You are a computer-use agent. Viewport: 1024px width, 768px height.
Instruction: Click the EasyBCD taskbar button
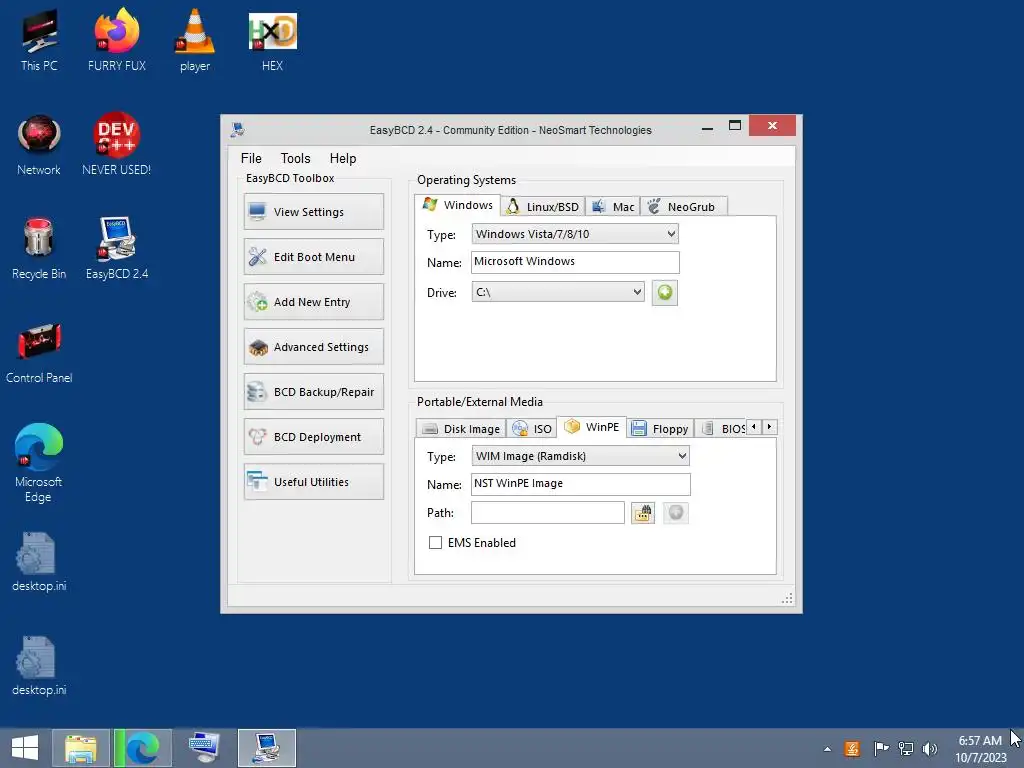[x=266, y=748]
